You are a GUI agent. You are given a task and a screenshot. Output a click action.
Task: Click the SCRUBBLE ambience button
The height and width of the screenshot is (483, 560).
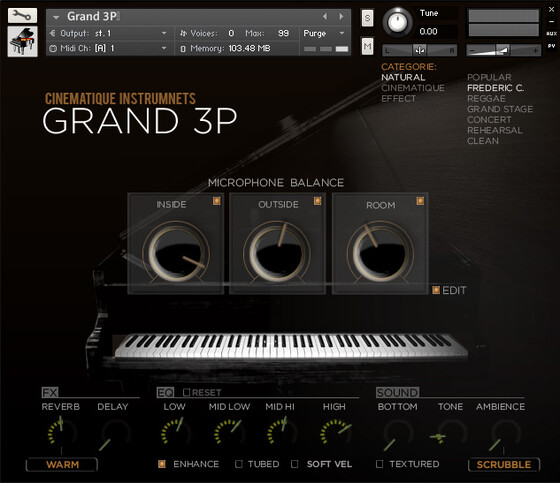(x=504, y=465)
